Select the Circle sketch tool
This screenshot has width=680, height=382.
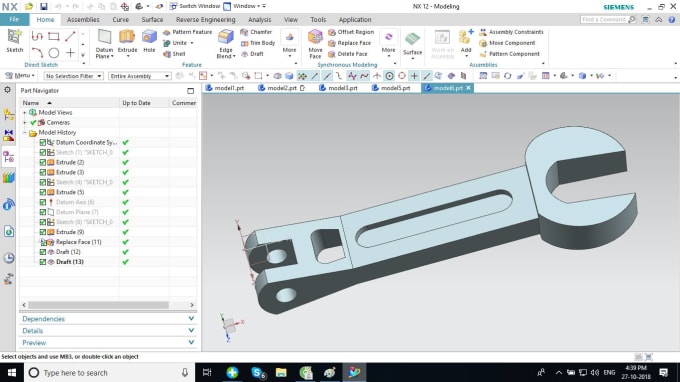pos(54,53)
